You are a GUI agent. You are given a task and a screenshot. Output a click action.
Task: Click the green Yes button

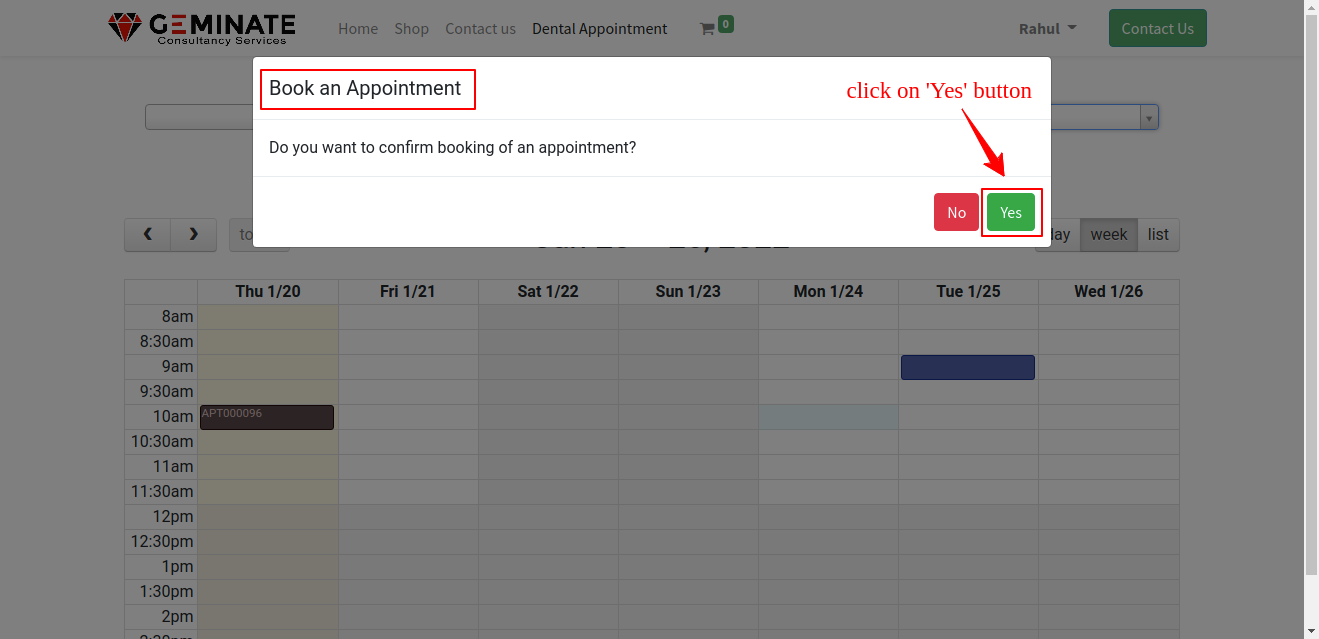click(1010, 212)
